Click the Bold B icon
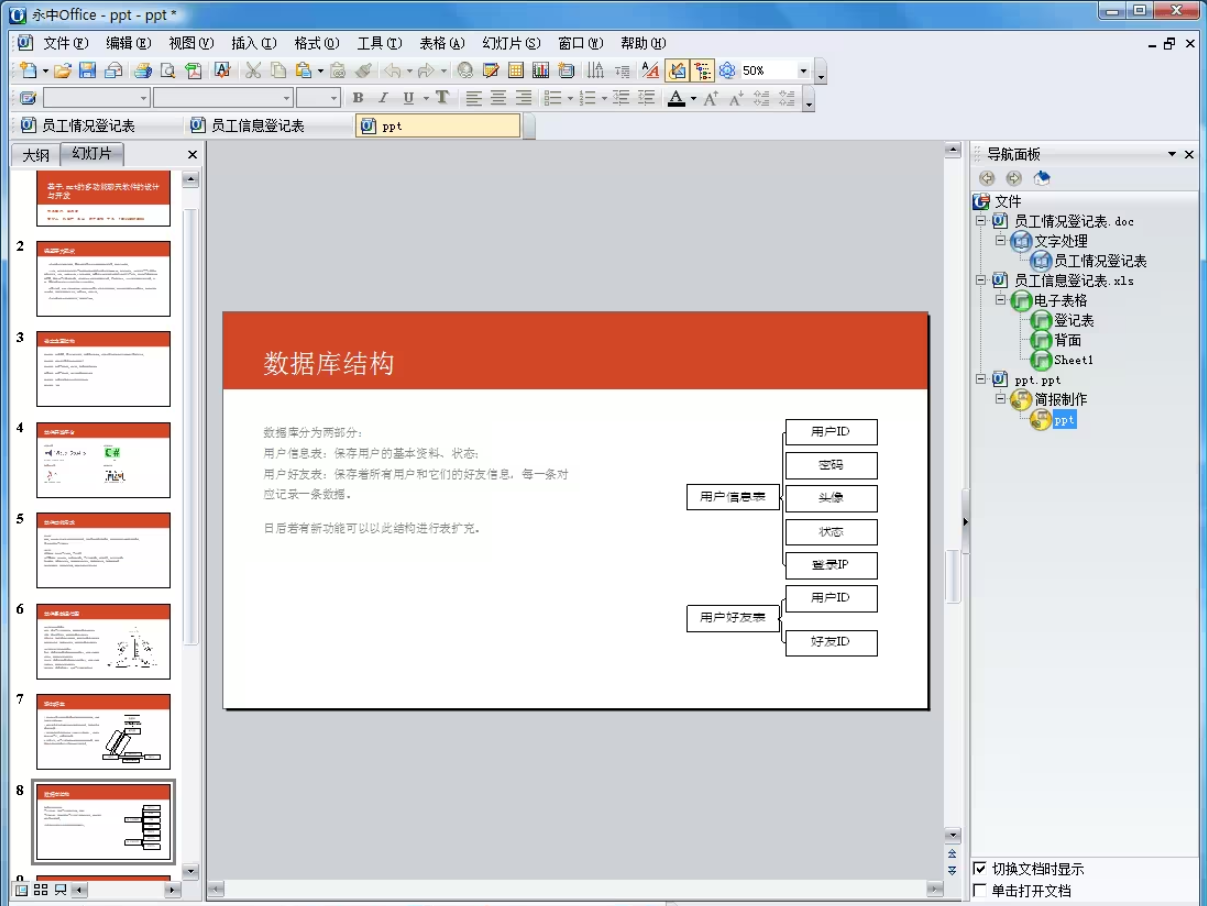 click(x=358, y=98)
